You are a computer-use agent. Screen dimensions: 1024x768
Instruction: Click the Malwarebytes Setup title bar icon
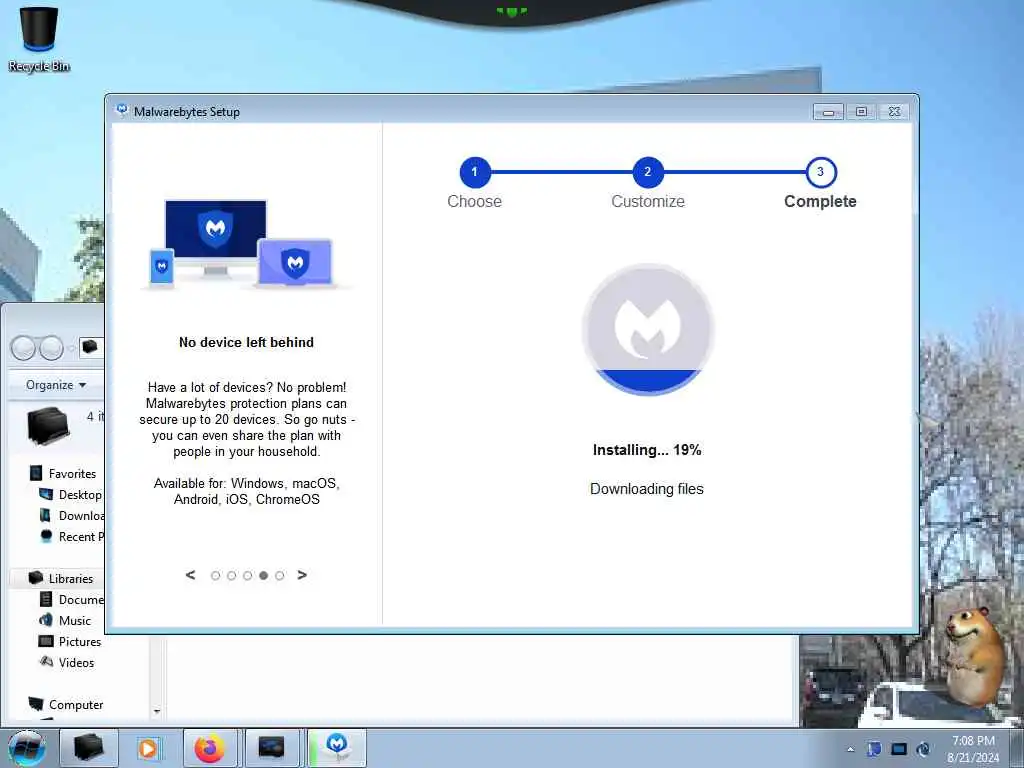(x=121, y=110)
